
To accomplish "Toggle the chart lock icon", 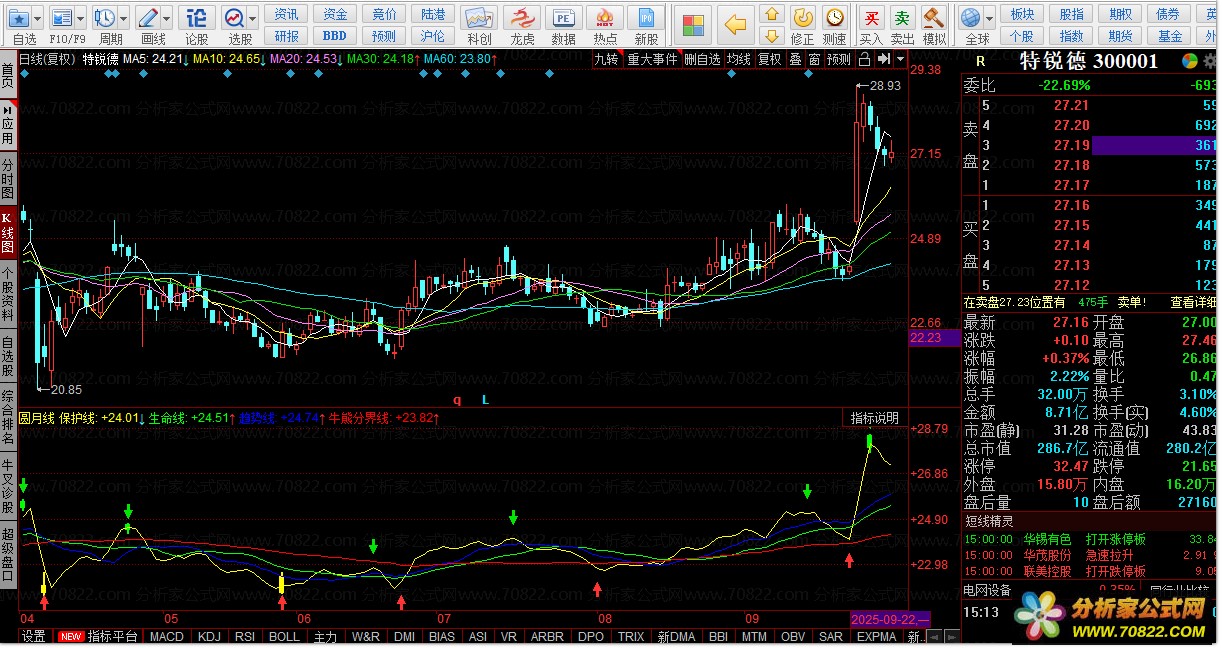I will click(x=865, y=59).
